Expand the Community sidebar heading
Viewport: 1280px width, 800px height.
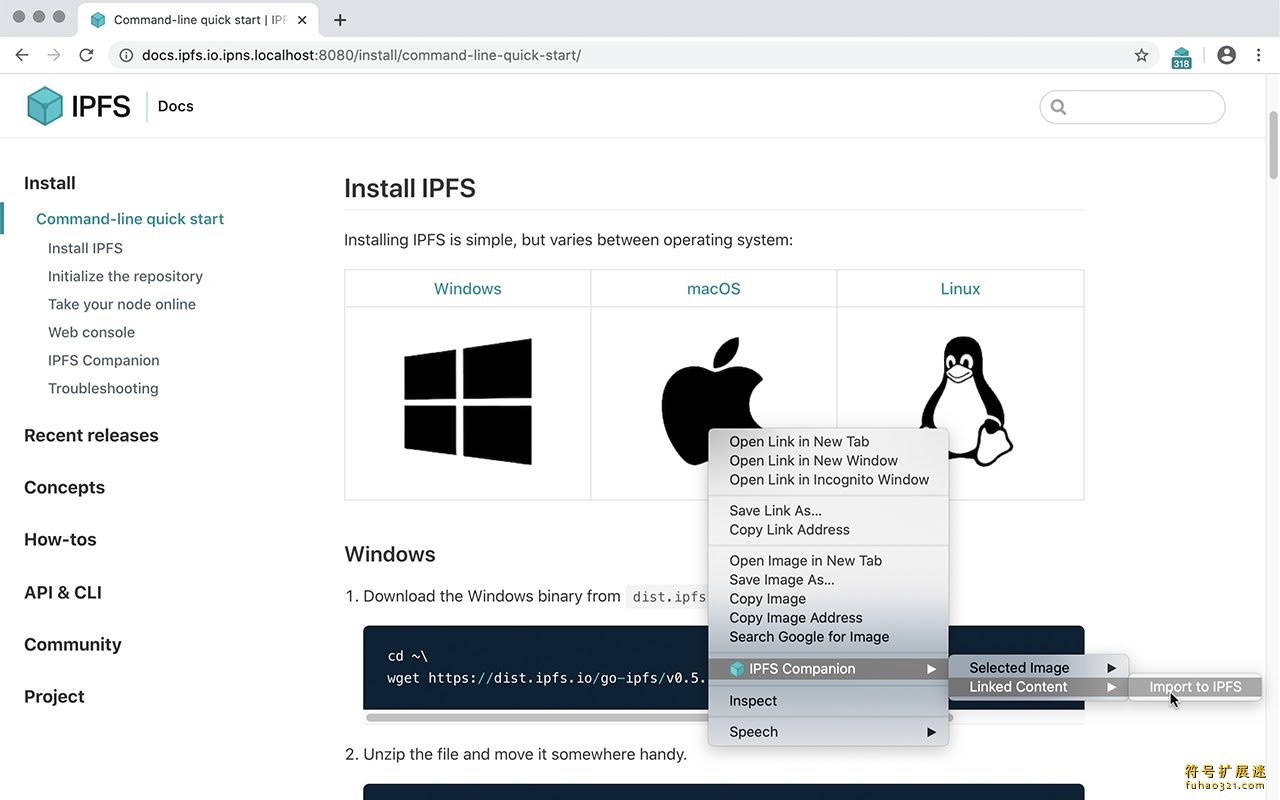click(73, 644)
